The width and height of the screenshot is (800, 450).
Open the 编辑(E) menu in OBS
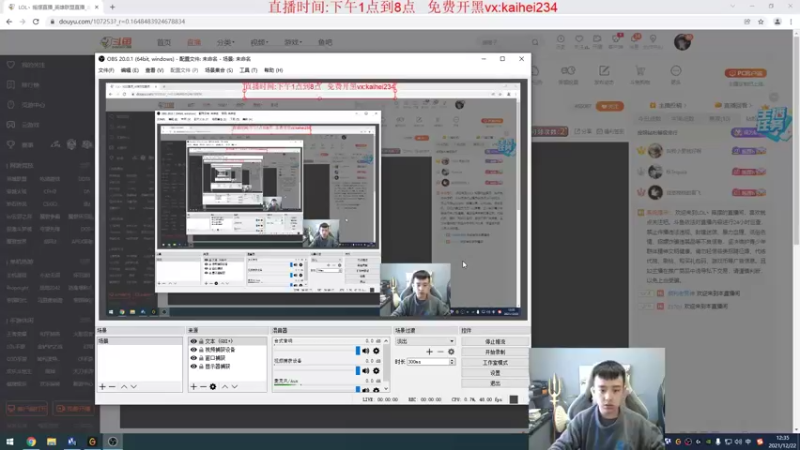coord(130,70)
